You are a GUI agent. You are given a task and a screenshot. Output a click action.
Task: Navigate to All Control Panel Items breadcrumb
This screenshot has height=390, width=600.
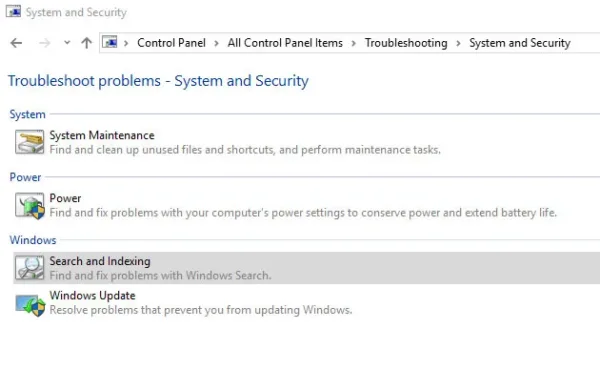coord(285,43)
